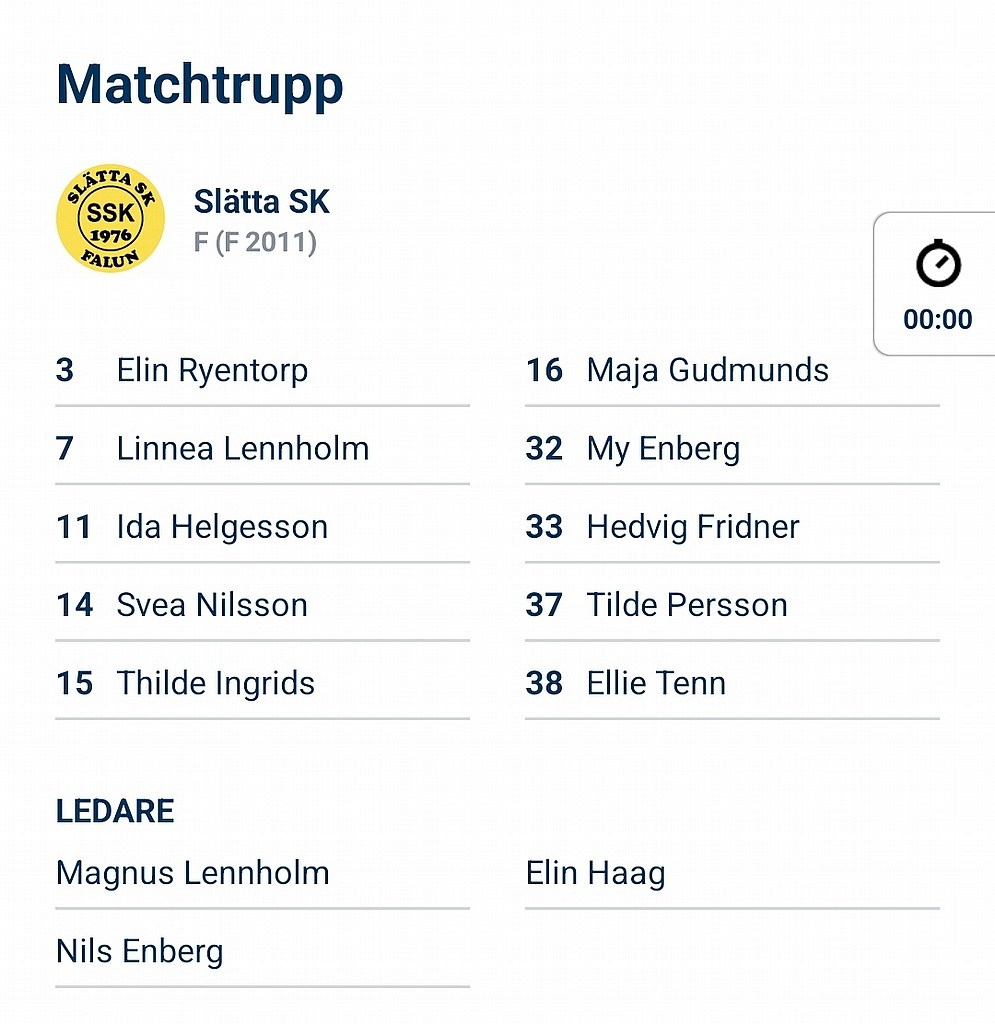This screenshot has height=1024, width=995.
Task: Select leader Elin Haag
Action: (733, 873)
